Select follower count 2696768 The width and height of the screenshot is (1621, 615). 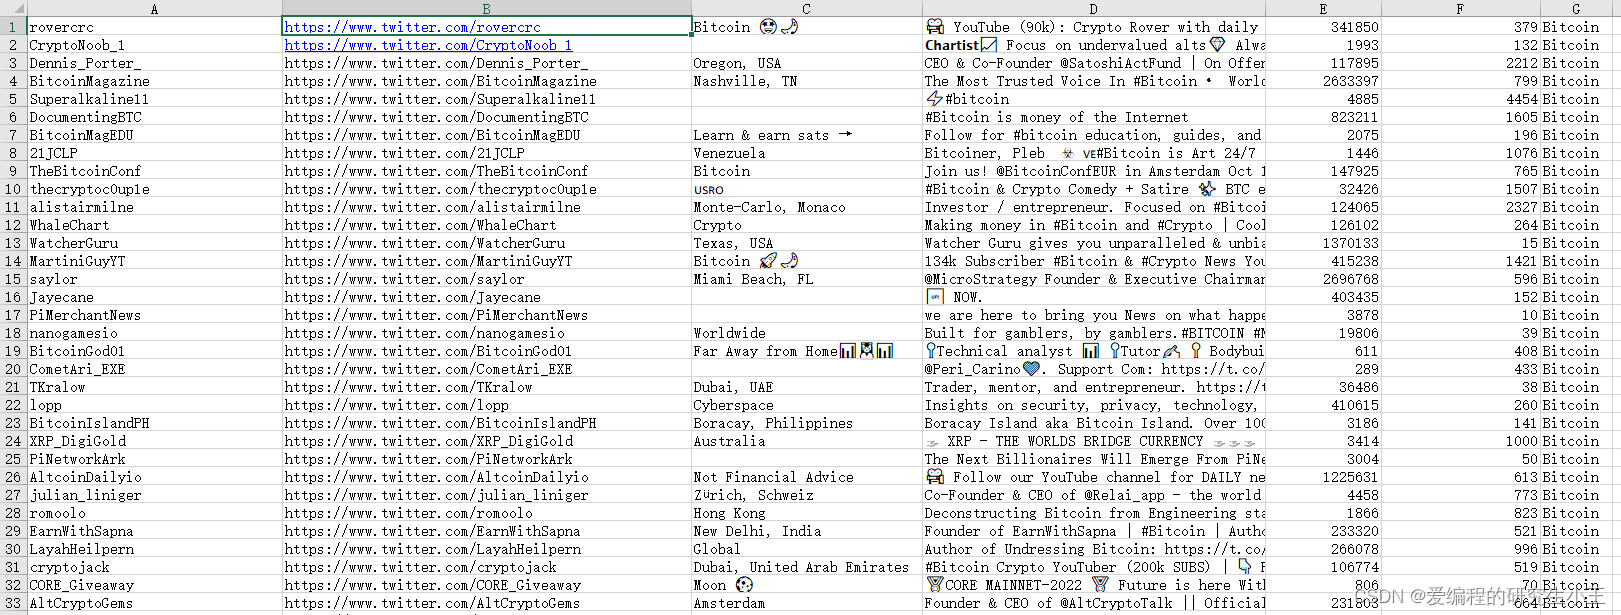coord(1323,279)
